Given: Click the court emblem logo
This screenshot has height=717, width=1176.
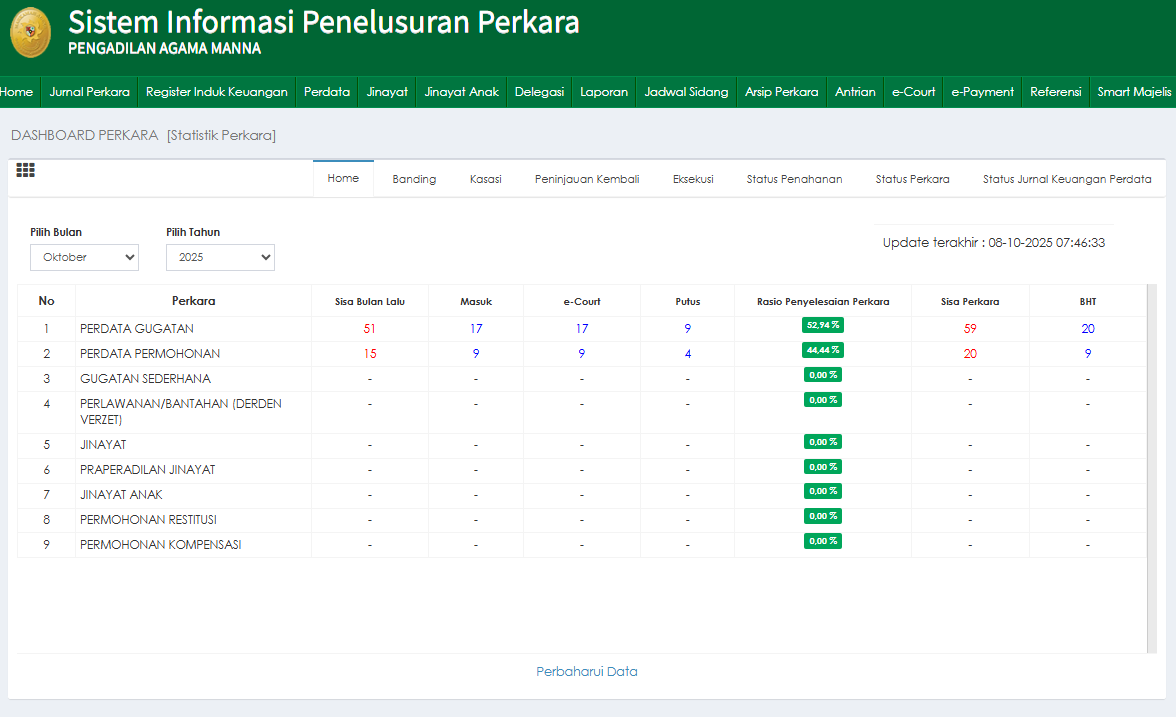Looking at the screenshot, I should [x=30, y=32].
